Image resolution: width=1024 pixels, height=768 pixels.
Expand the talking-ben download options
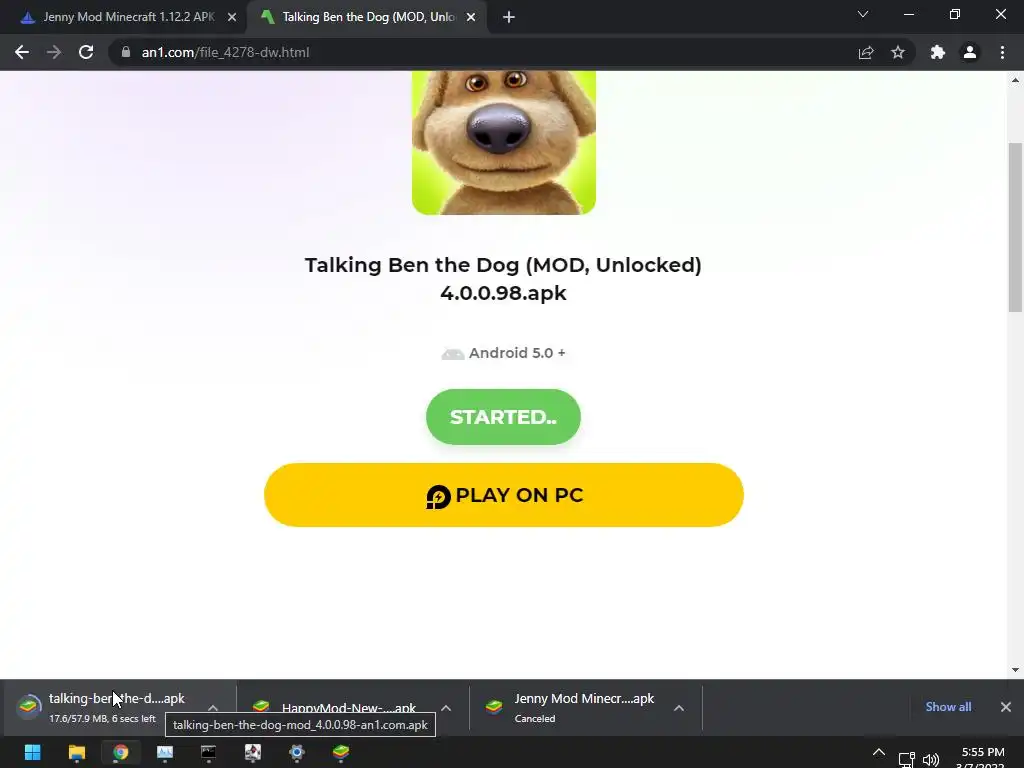pyautogui.click(x=213, y=708)
